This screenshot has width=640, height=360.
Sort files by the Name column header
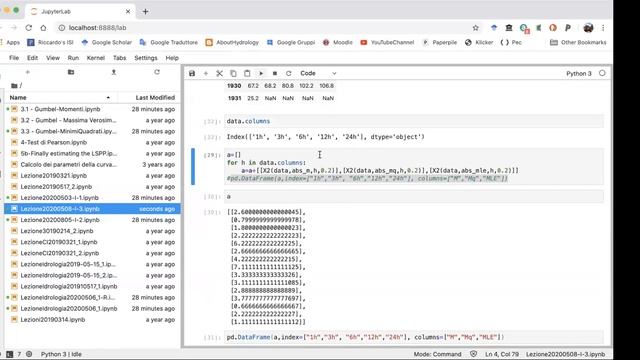click(60, 98)
